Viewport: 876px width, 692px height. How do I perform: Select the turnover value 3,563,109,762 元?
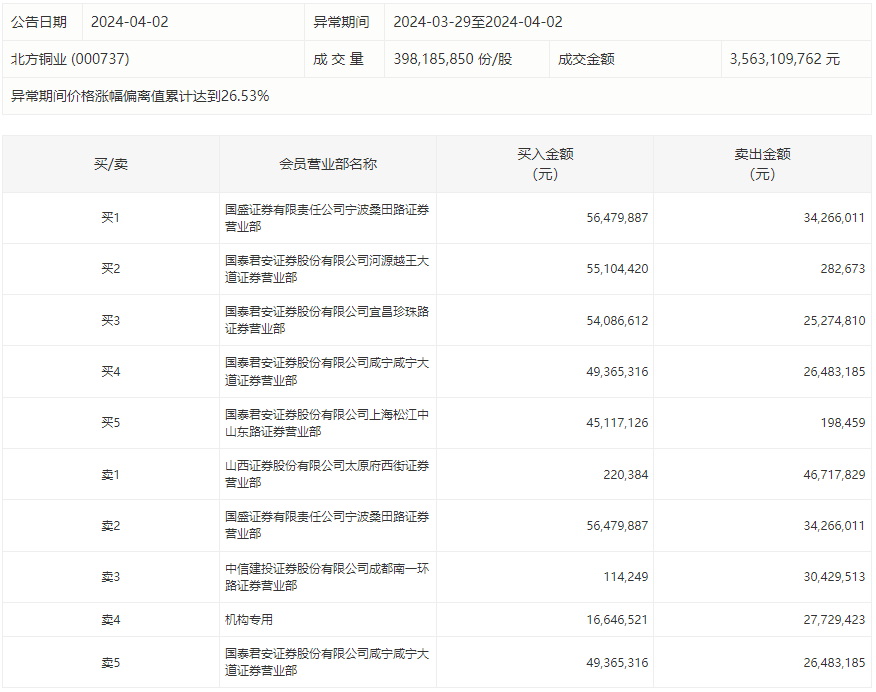[x=784, y=59]
